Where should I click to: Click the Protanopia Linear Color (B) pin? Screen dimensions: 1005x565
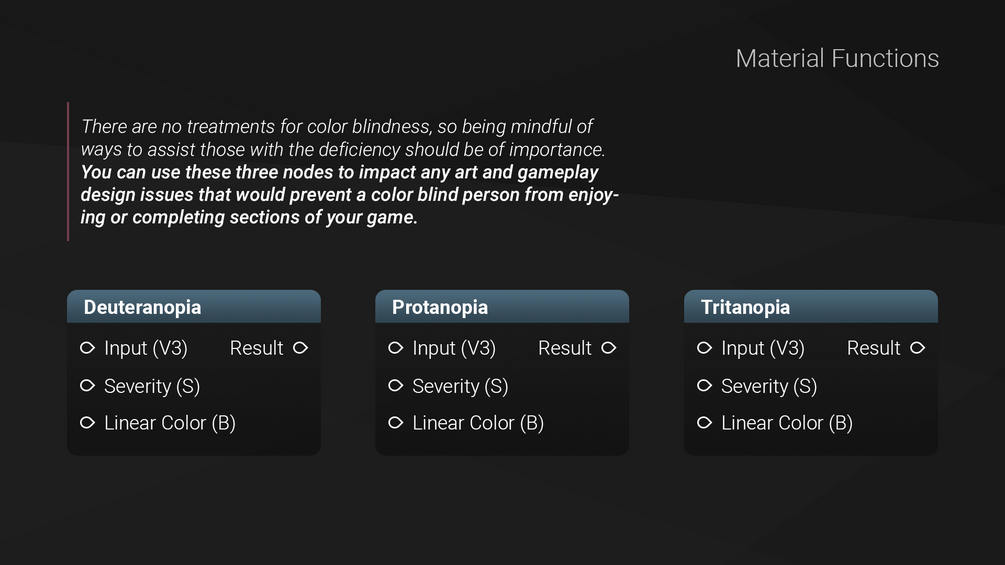pyautogui.click(x=395, y=423)
